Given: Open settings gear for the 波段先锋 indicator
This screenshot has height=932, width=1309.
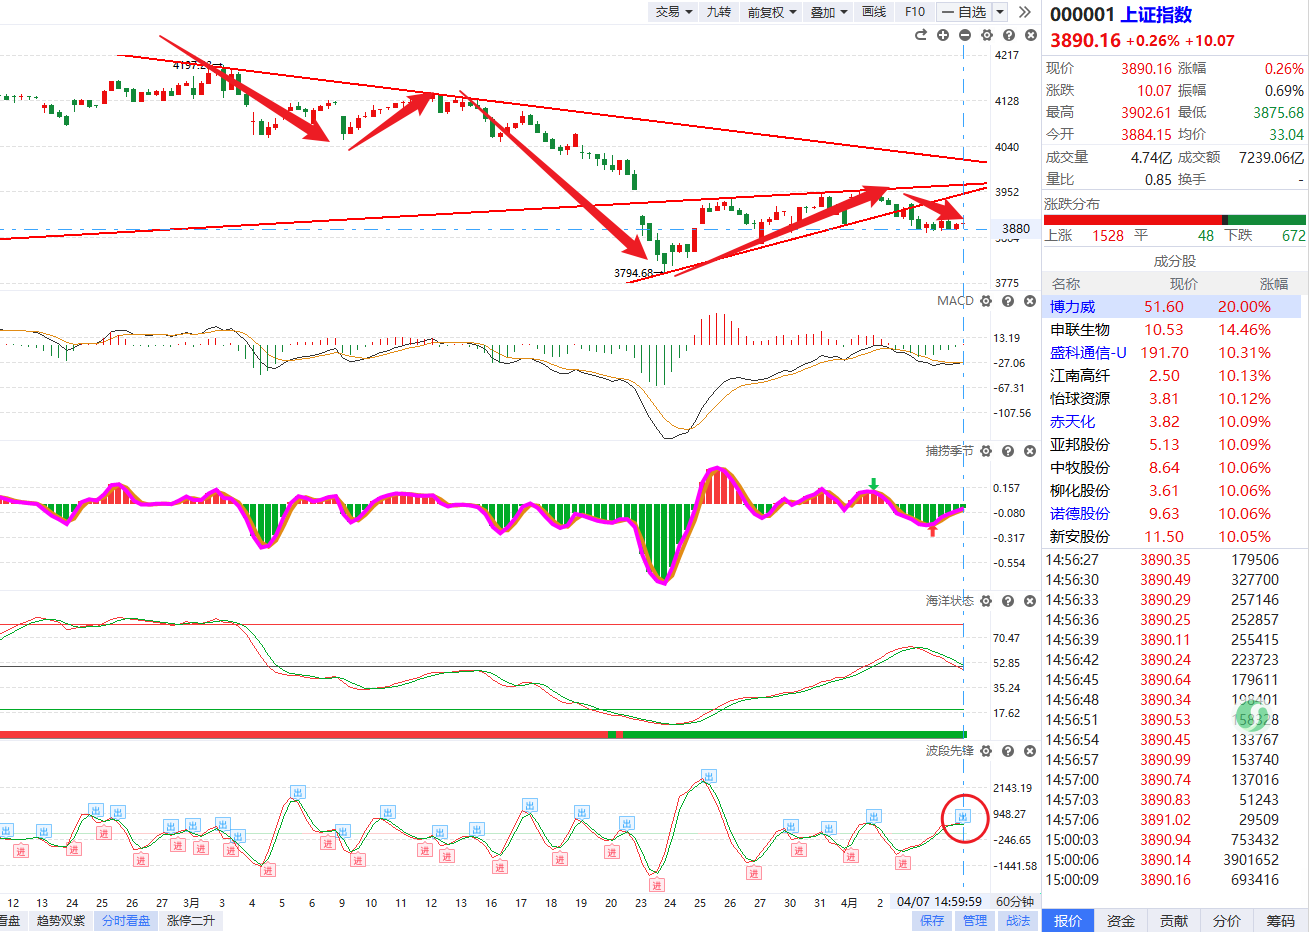Looking at the screenshot, I should (x=986, y=751).
